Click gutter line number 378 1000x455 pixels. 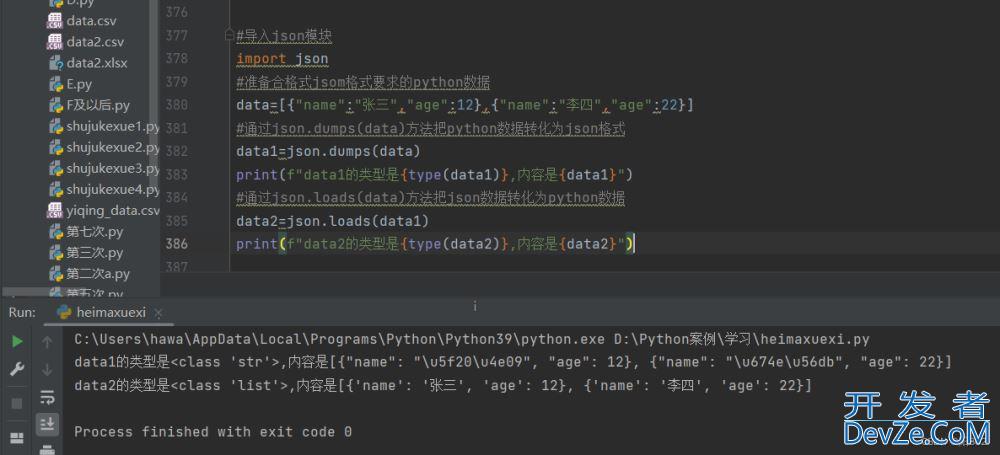click(176, 58)
